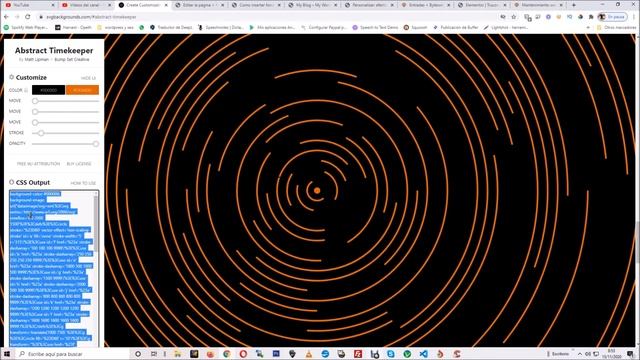
Task: Click 'FREE W/ ATTRIBUTION' option
Action: pos(38,164)
